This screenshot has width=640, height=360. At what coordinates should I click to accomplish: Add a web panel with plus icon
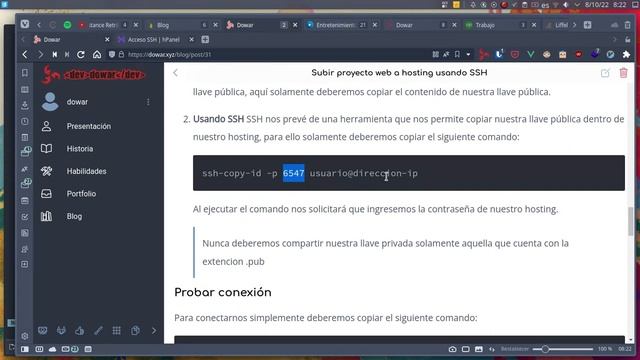click(x=25, y=264)
